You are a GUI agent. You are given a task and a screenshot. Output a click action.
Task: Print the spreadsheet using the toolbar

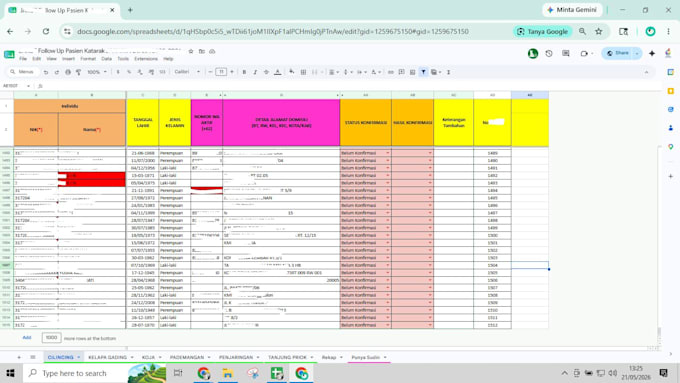(x=68, y=72)
